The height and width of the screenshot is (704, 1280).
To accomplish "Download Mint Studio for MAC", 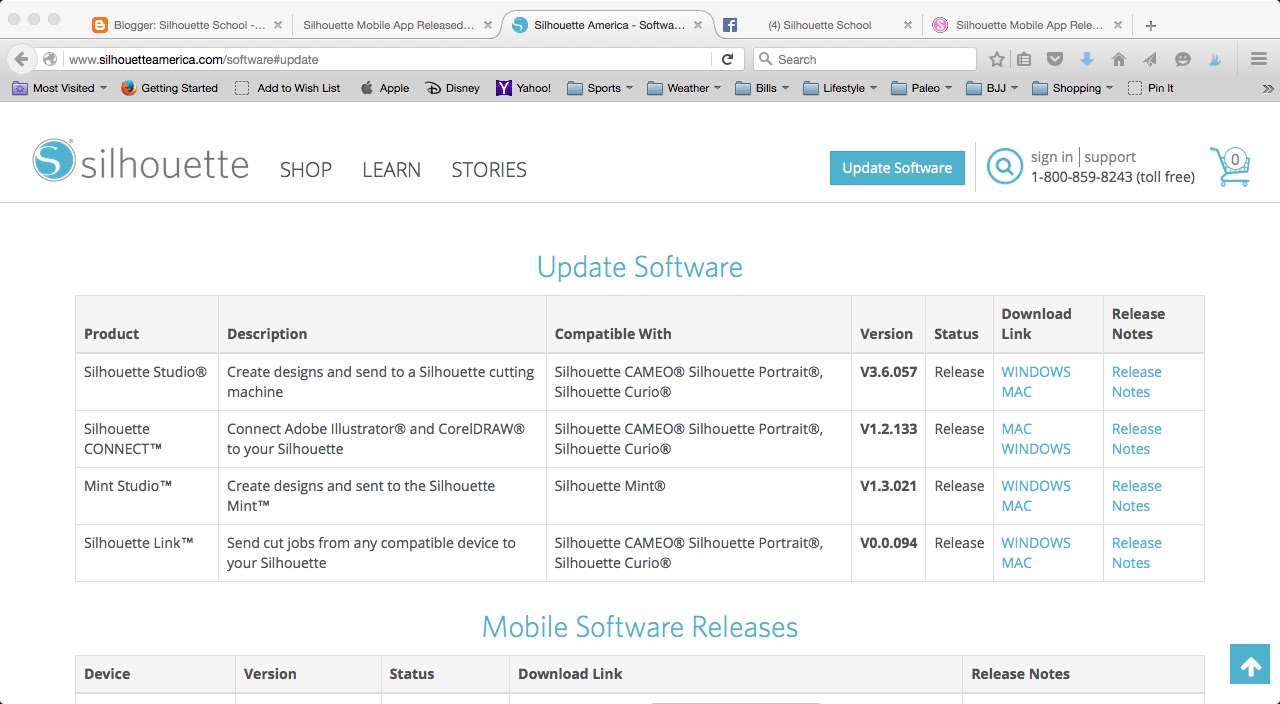I will click(1017, 506).
